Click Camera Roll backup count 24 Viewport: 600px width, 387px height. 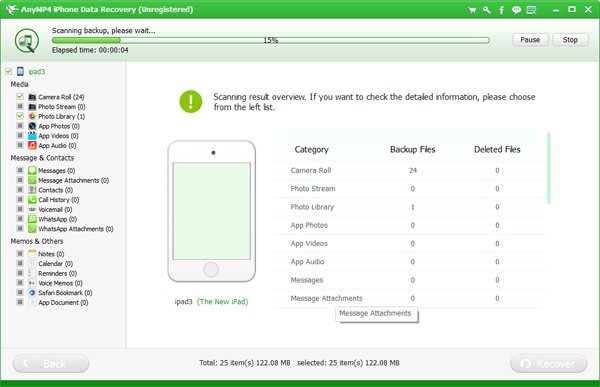click(412, 170)
